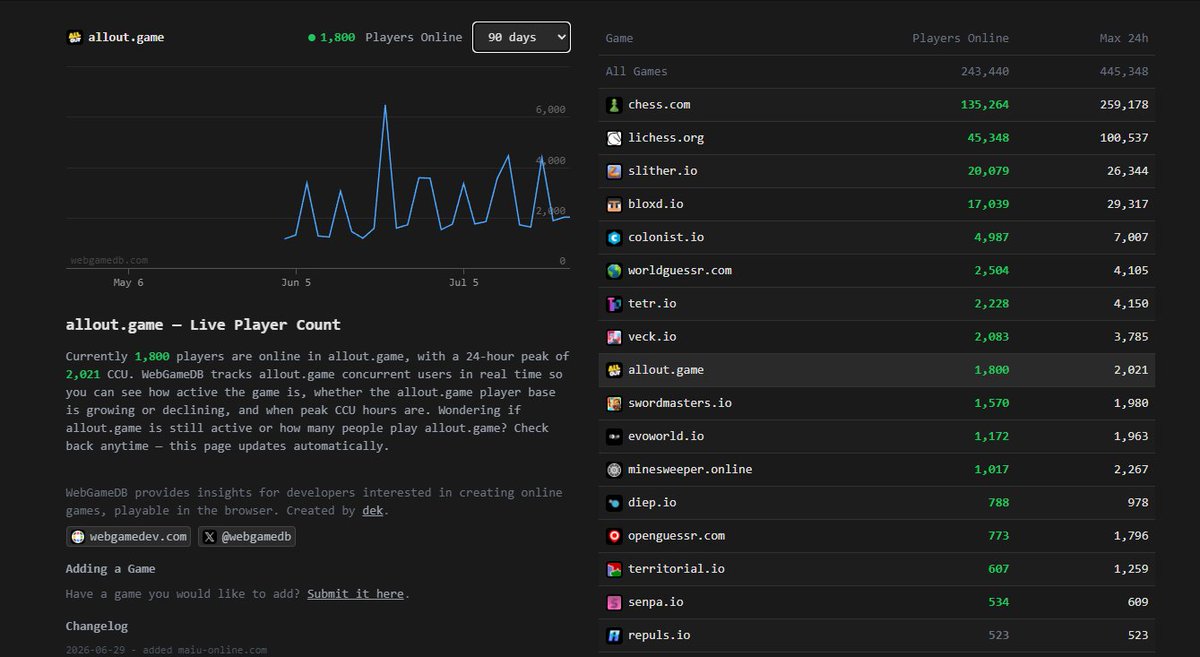The image size is (1200, 657).
Task: Click the X logo on @webgamedb badge
Action: 209,537
